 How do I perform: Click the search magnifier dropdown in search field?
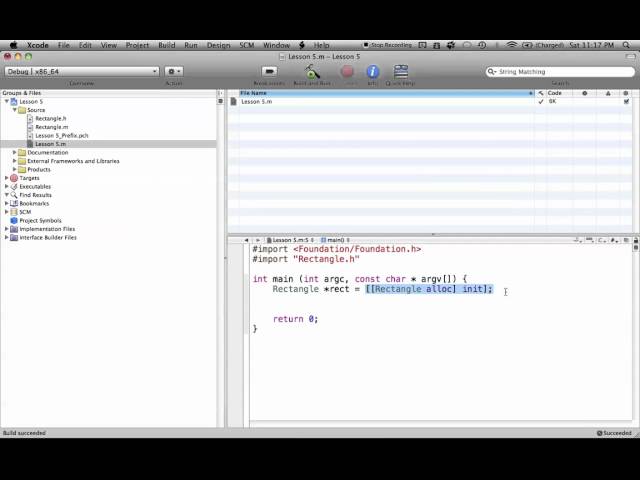(x=491, y=71)
